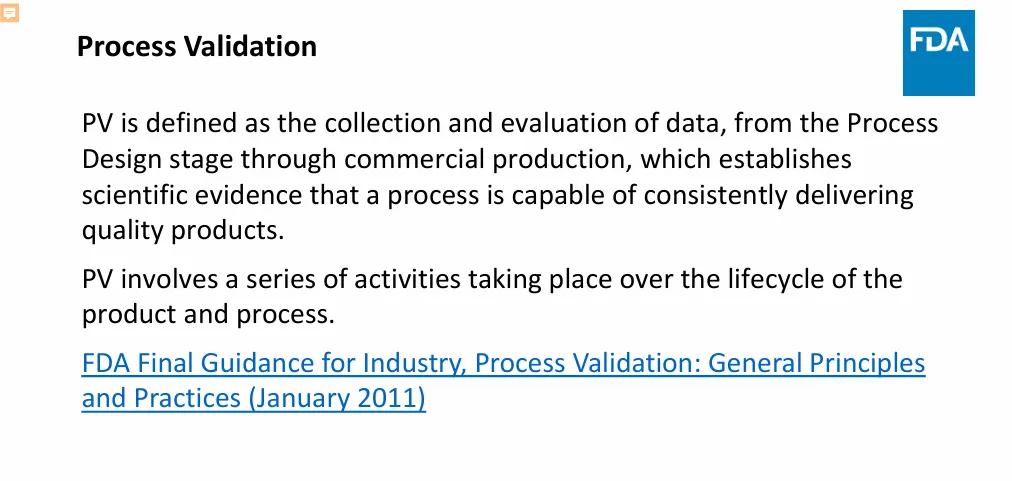The width and height of the screenshot is (1012, 481).
Task: Click the phrase "consistently delivering" in the text
Action: coord(779,195)
